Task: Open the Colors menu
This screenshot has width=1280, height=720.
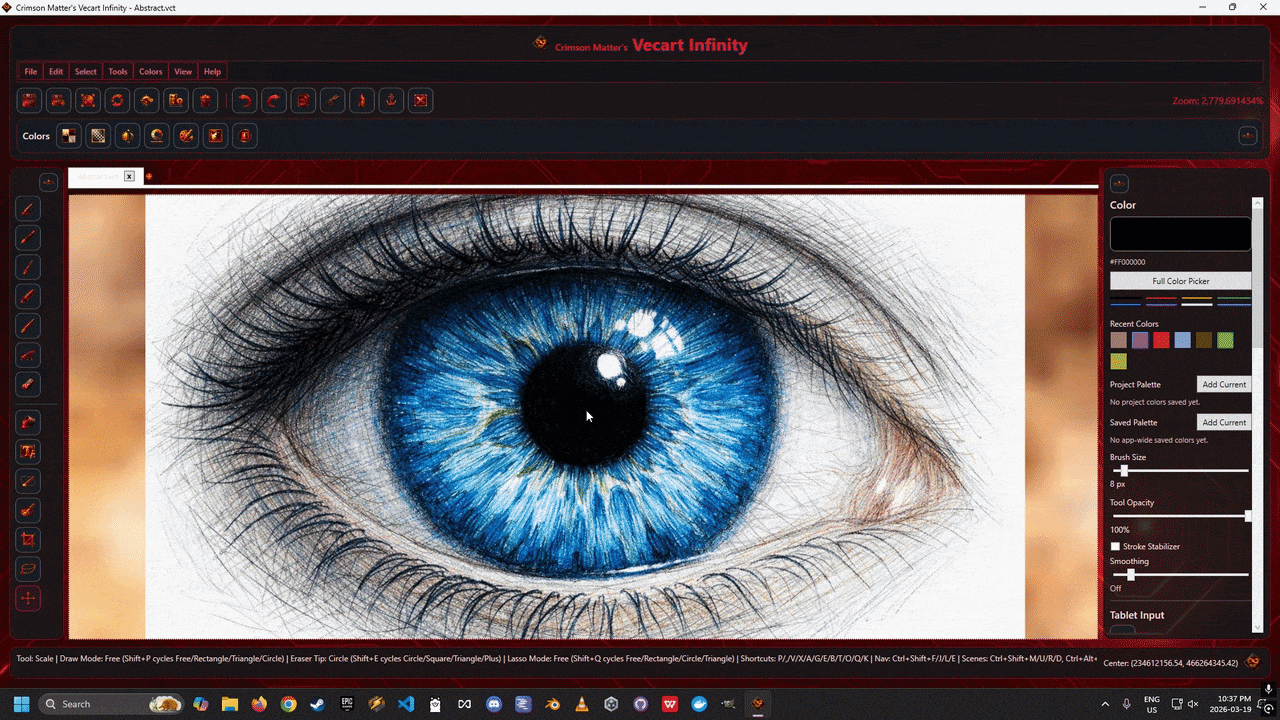Action: [x=150, y=71]
